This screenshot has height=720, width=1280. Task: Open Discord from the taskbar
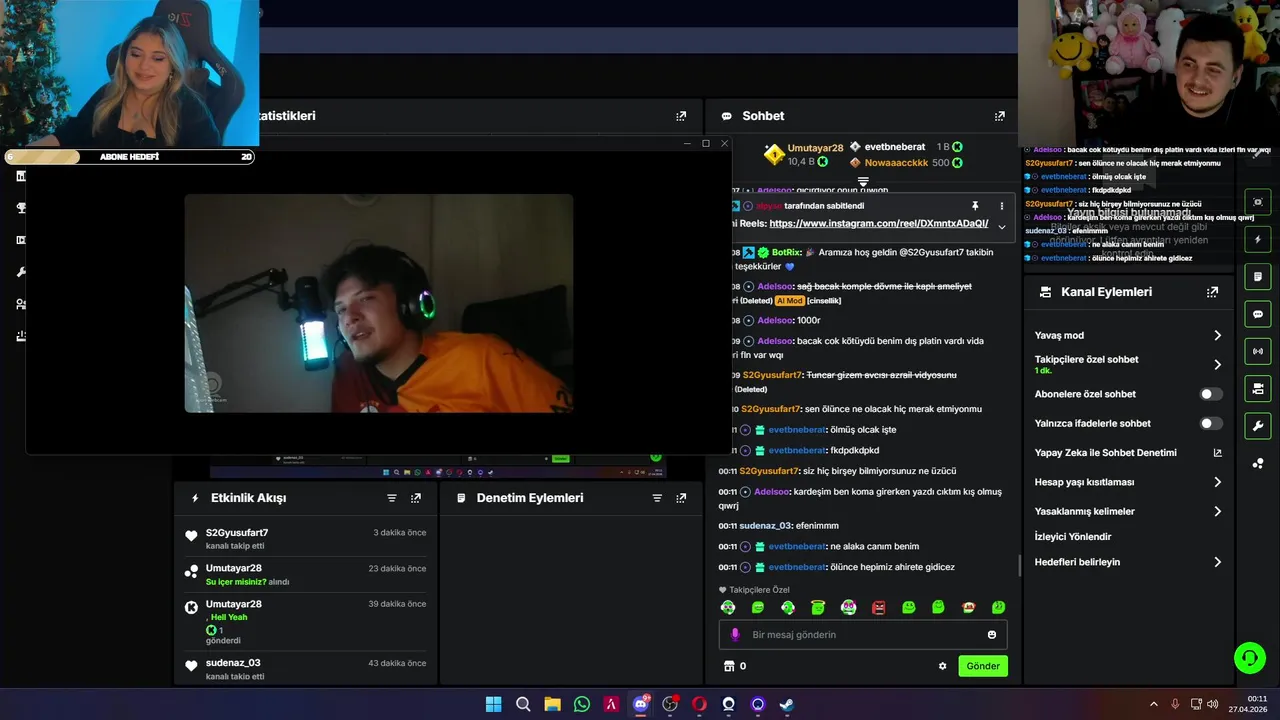point(640,704)
